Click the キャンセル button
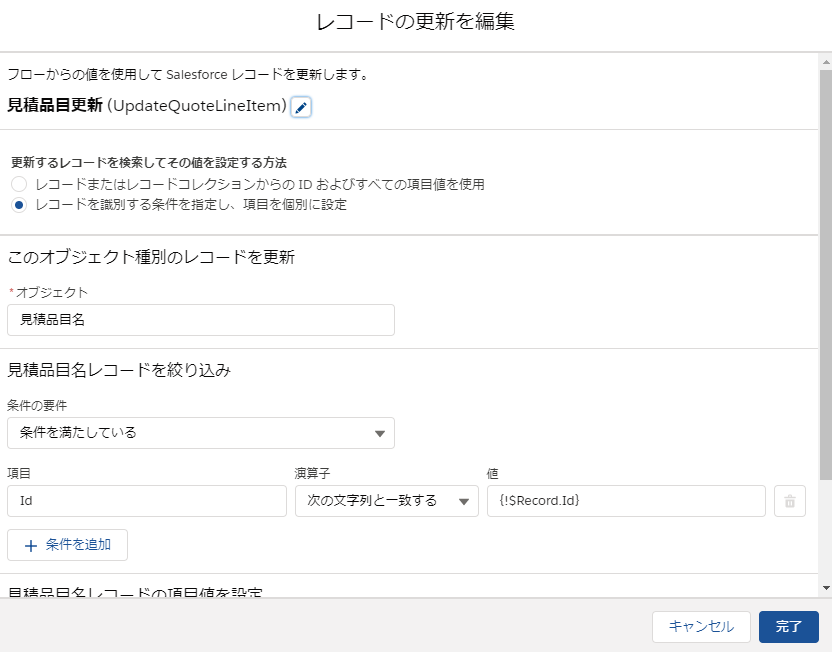The image size is (832, 652). (701, 627)
